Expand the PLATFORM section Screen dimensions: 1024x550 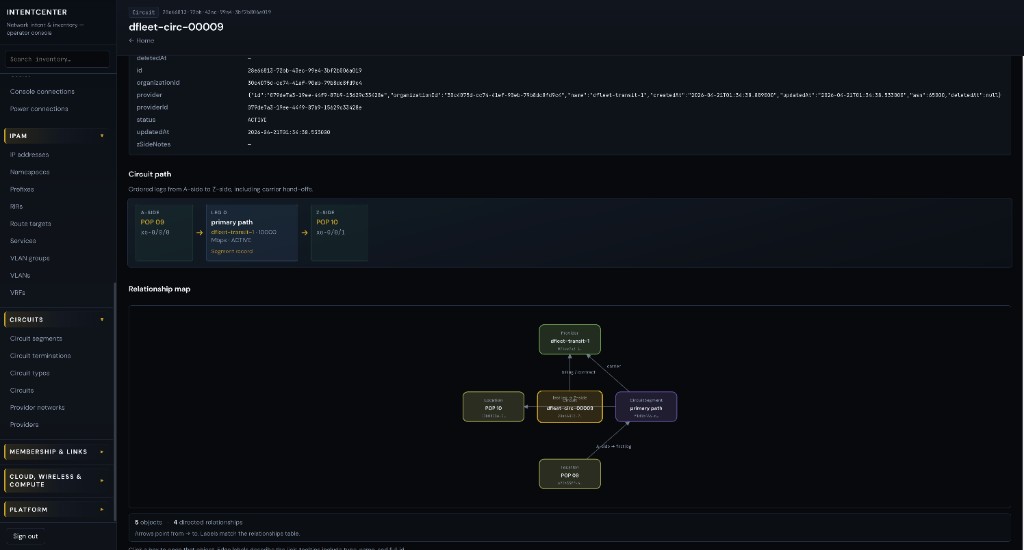56,510
